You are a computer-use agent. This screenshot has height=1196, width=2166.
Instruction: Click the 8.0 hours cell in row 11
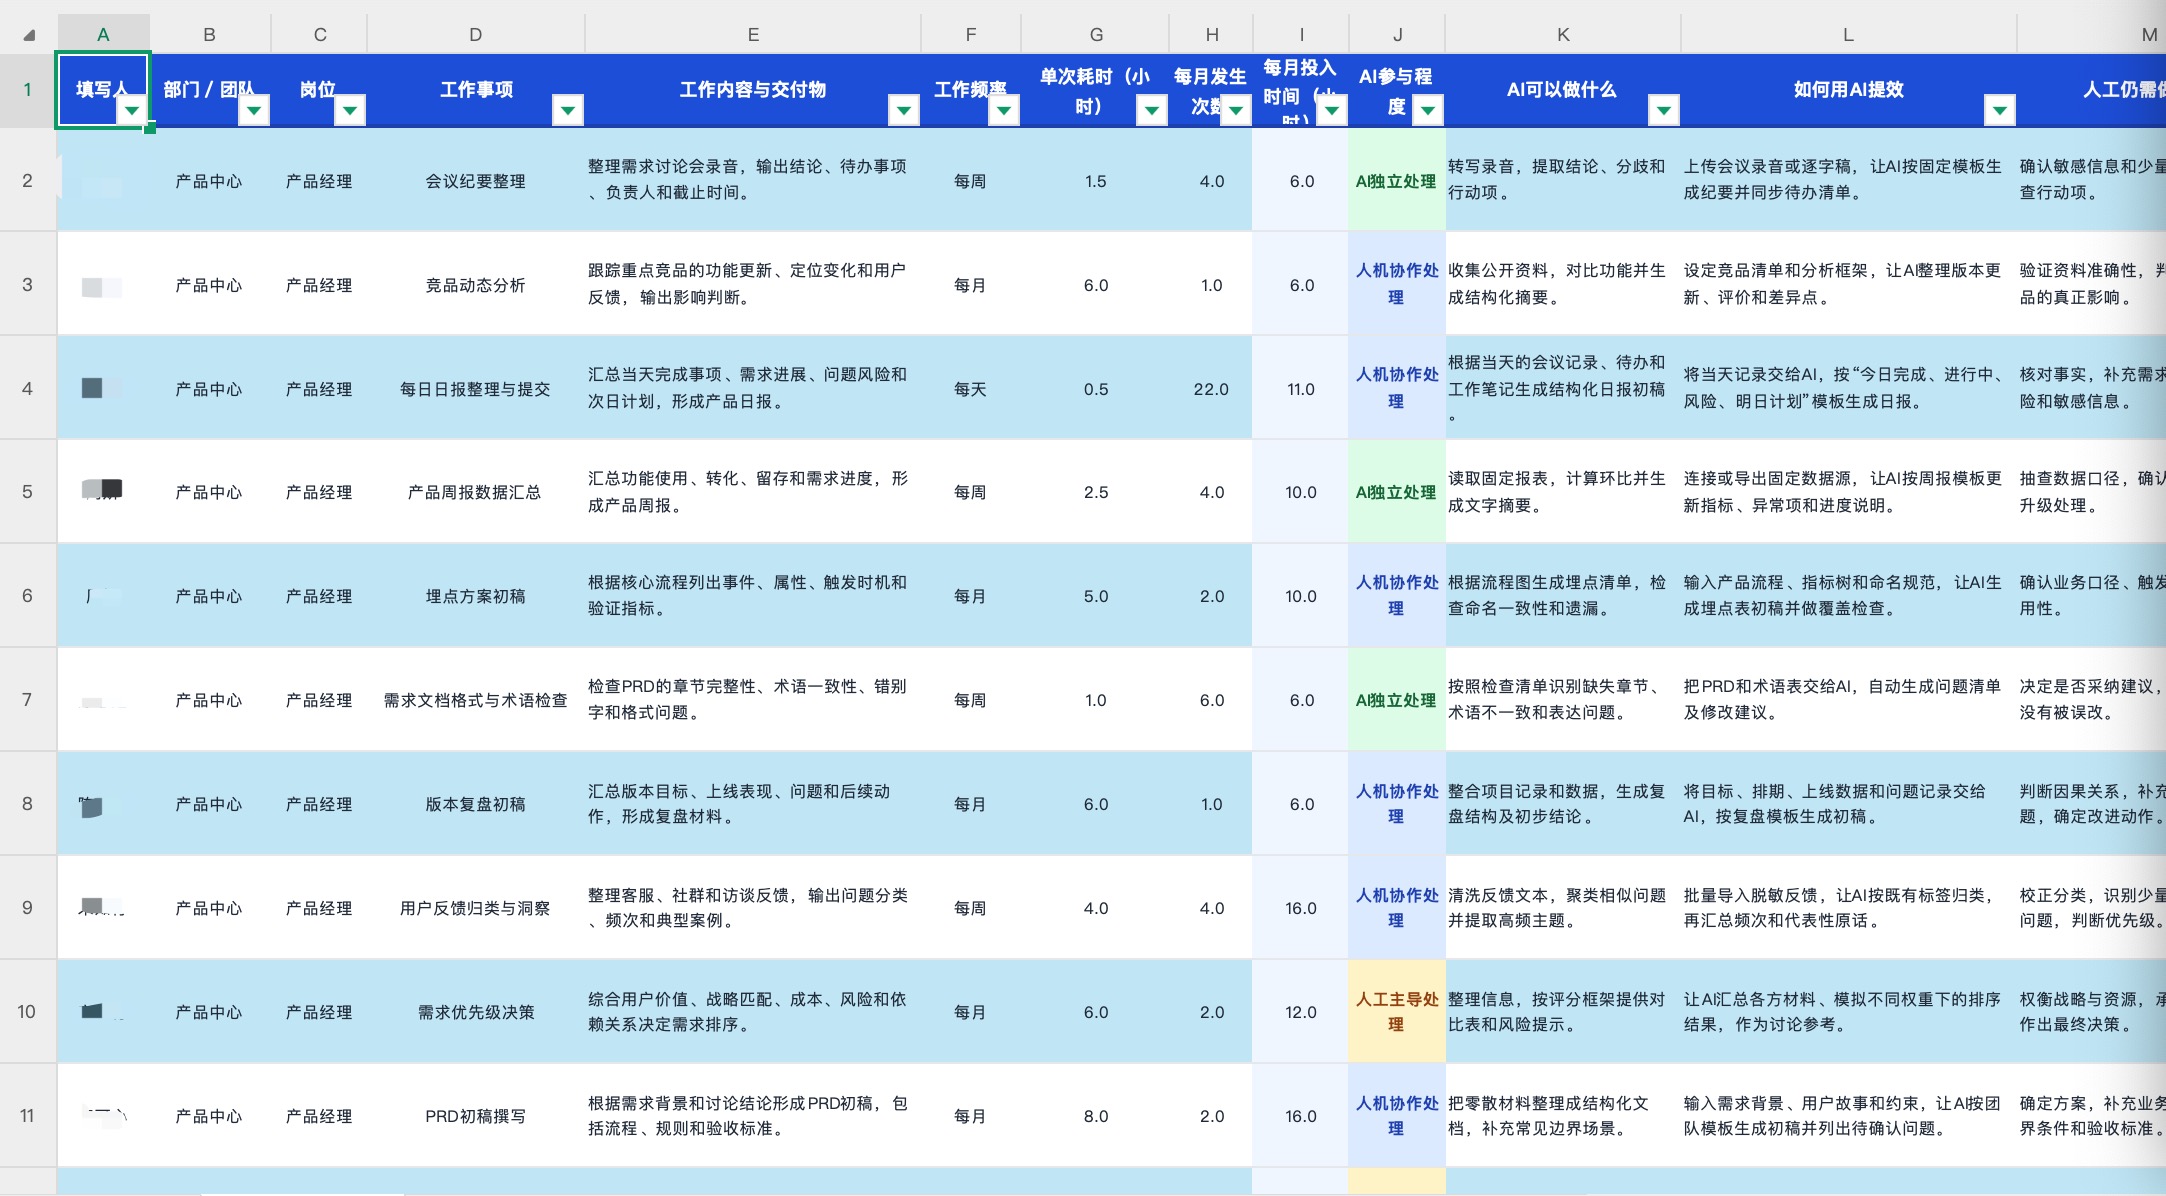coord(1096,1116)
